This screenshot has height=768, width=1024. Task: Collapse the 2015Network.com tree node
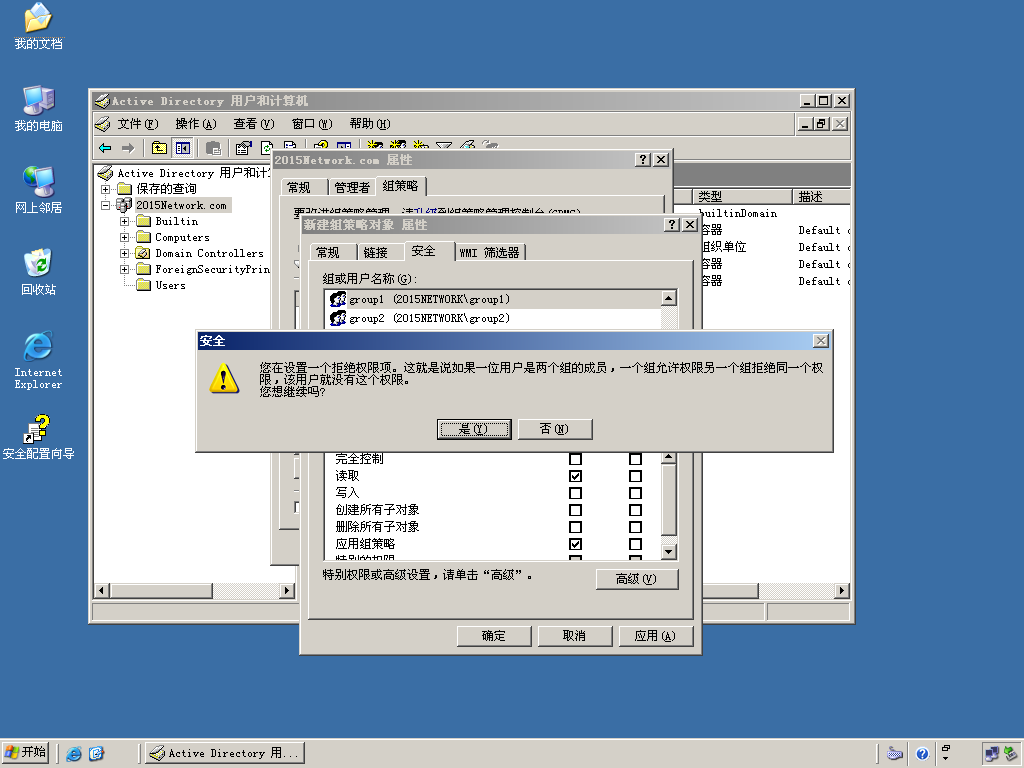pyautogui.click(x=105, y=205)
